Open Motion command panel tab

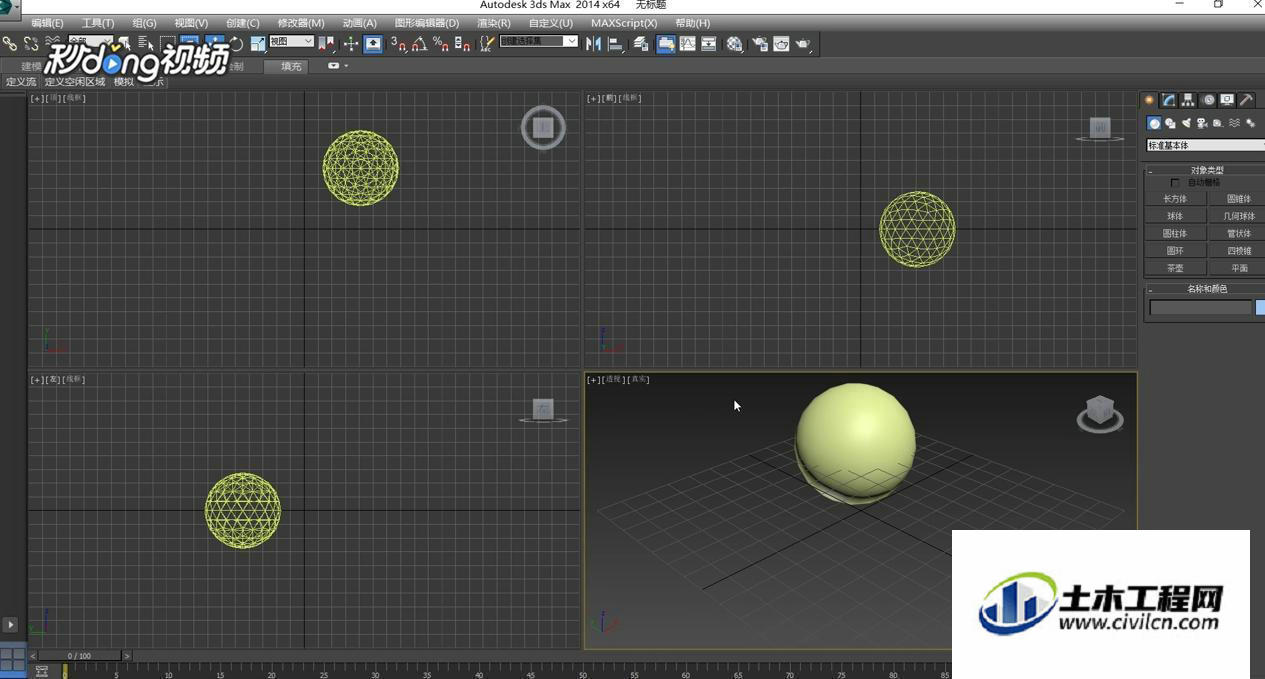point(1208,100)
